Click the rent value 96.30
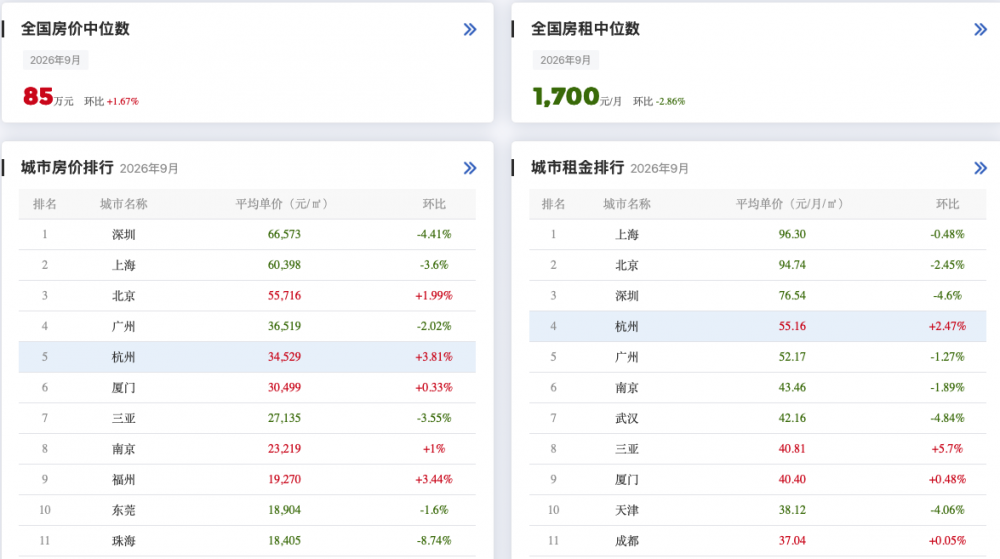1000x559 pixels. tap(791, 235)
